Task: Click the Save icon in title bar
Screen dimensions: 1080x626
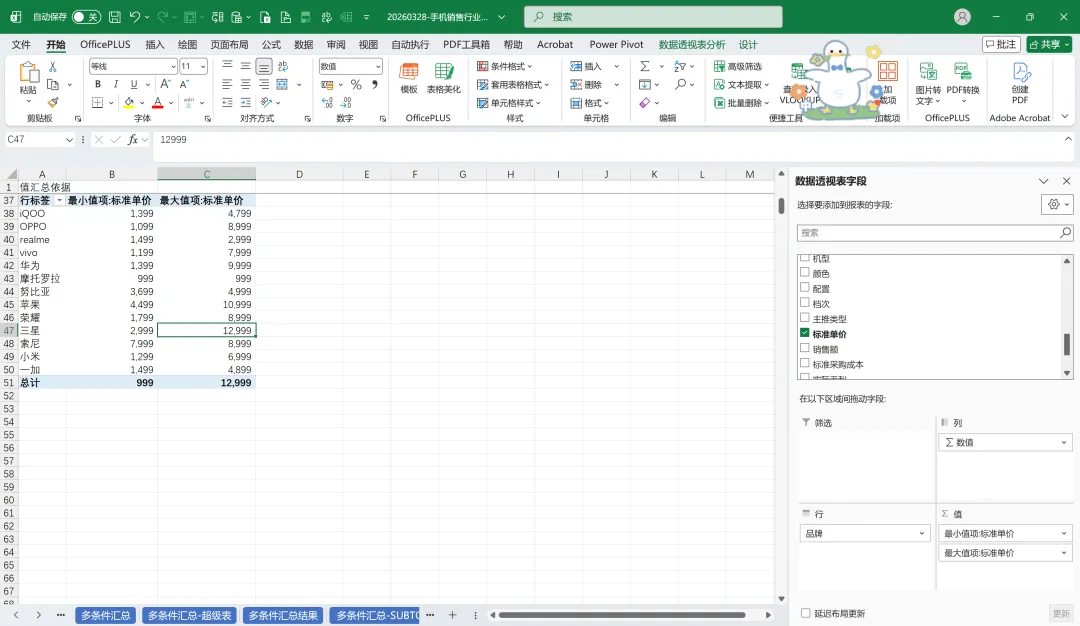Action: coord(115,17)
